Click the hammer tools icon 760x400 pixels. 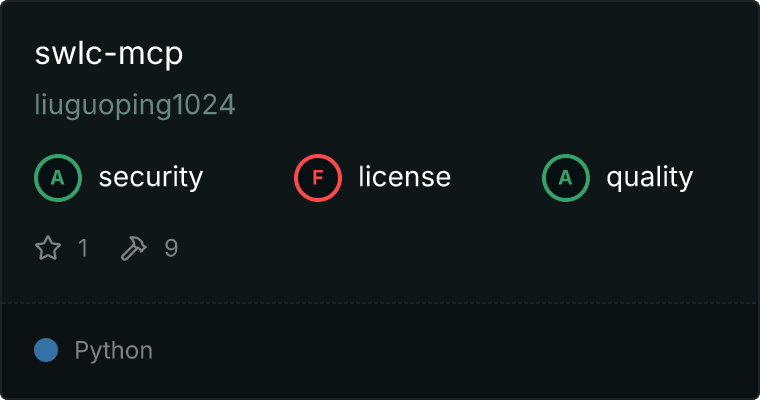point(133,248)
